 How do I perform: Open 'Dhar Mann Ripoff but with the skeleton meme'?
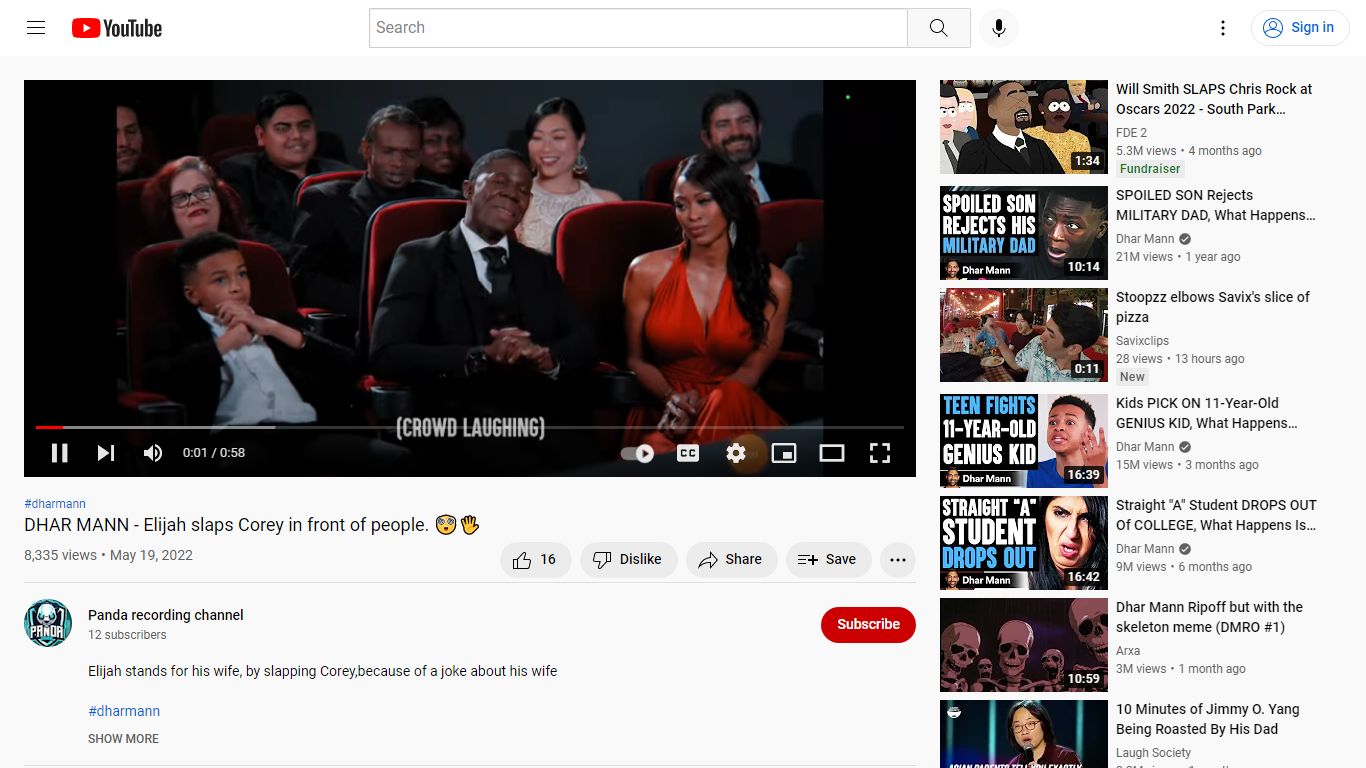1210,617
